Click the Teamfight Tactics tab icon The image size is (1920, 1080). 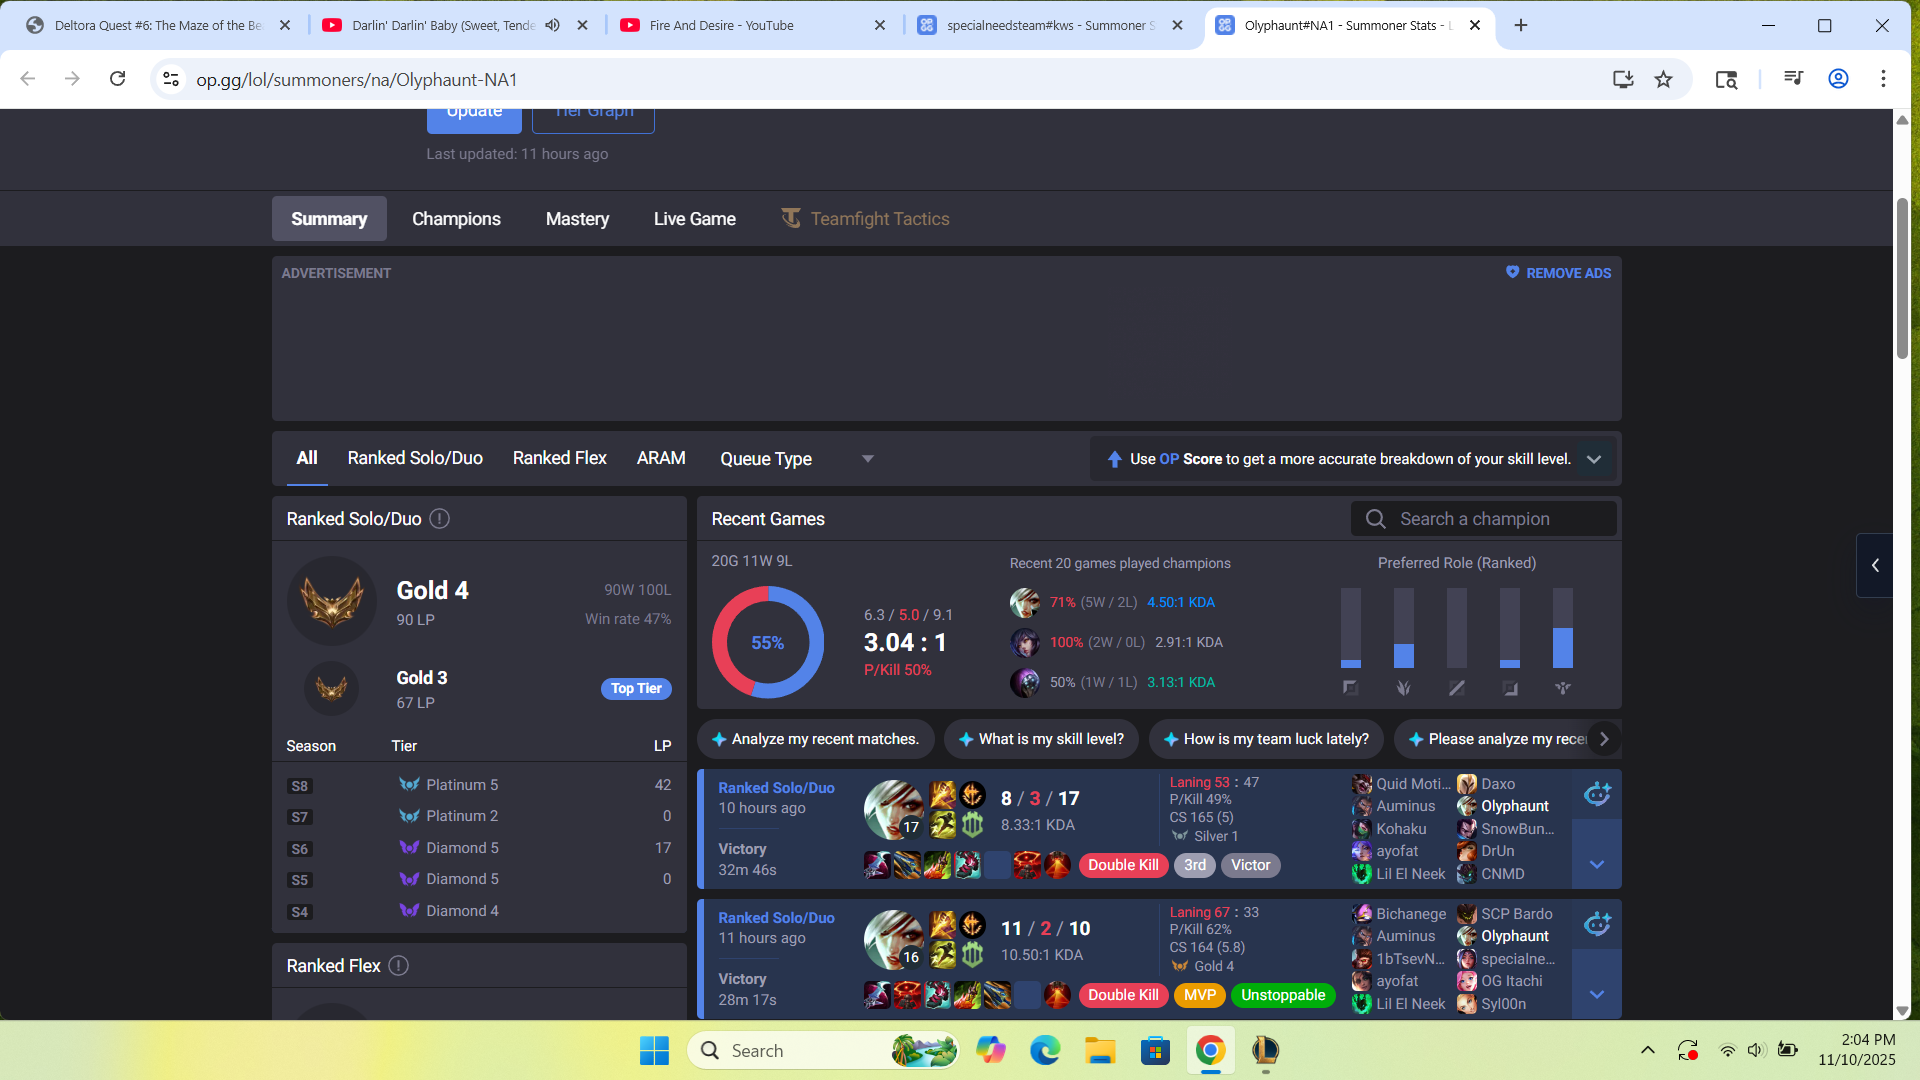[791, 218]
